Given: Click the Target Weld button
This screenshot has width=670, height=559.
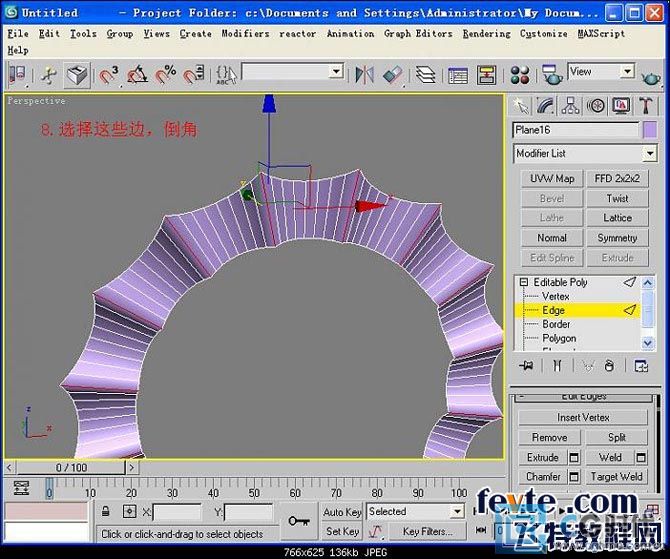Looking at the screenshot, I should click(x=617, y=477).
